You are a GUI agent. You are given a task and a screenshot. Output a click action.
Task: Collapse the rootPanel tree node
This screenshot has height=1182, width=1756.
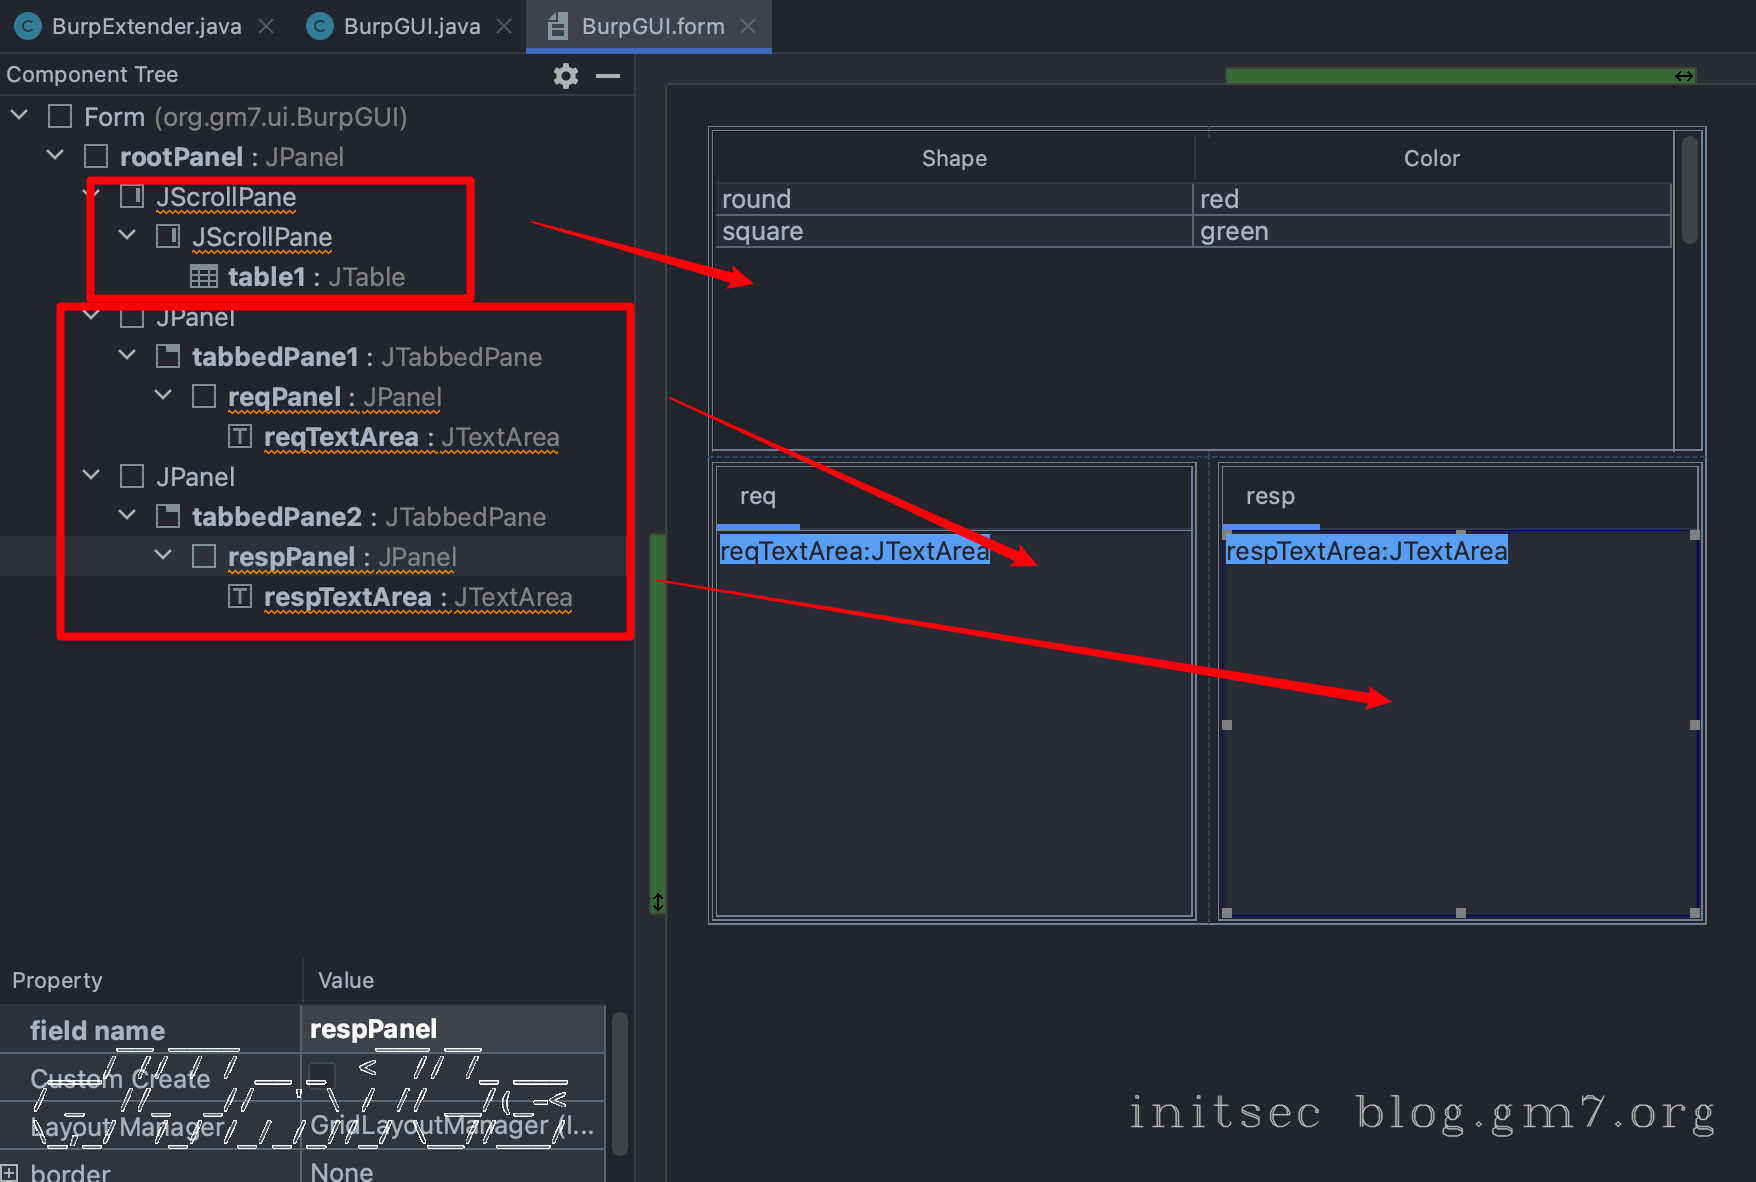pos(55,156)
